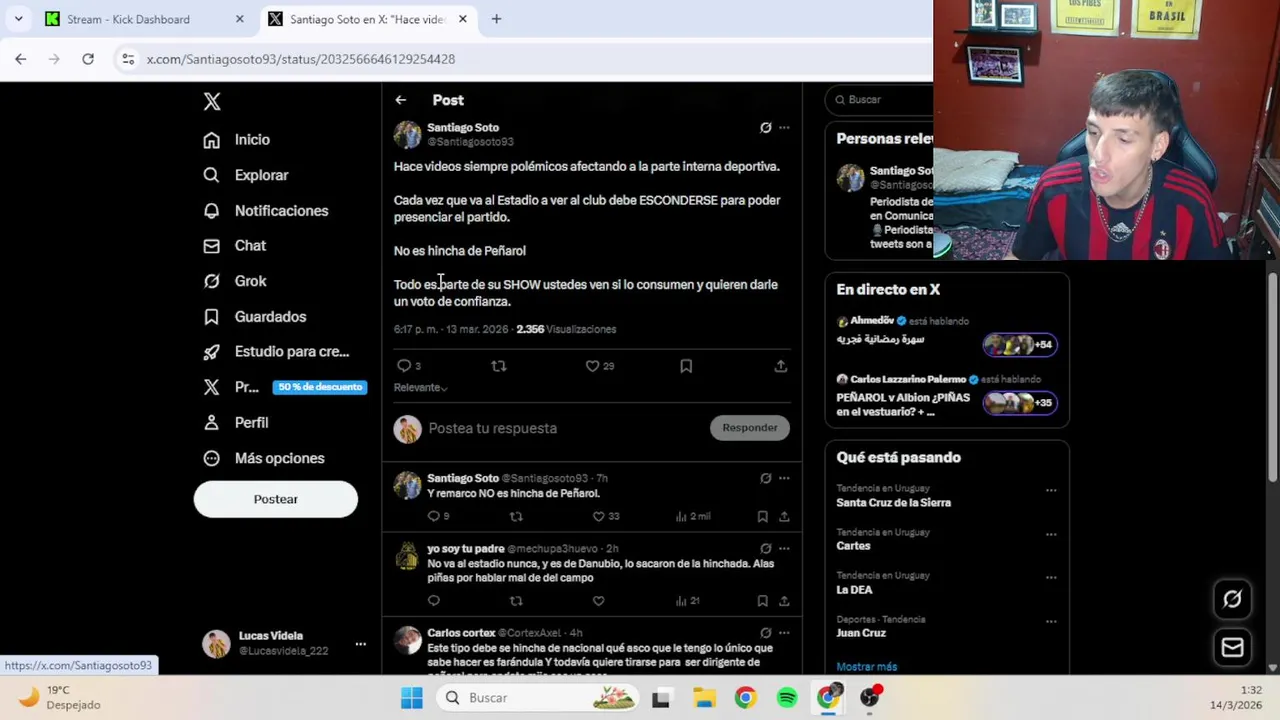
Task: Open the Windows Start menu
Action: [412, 698]
